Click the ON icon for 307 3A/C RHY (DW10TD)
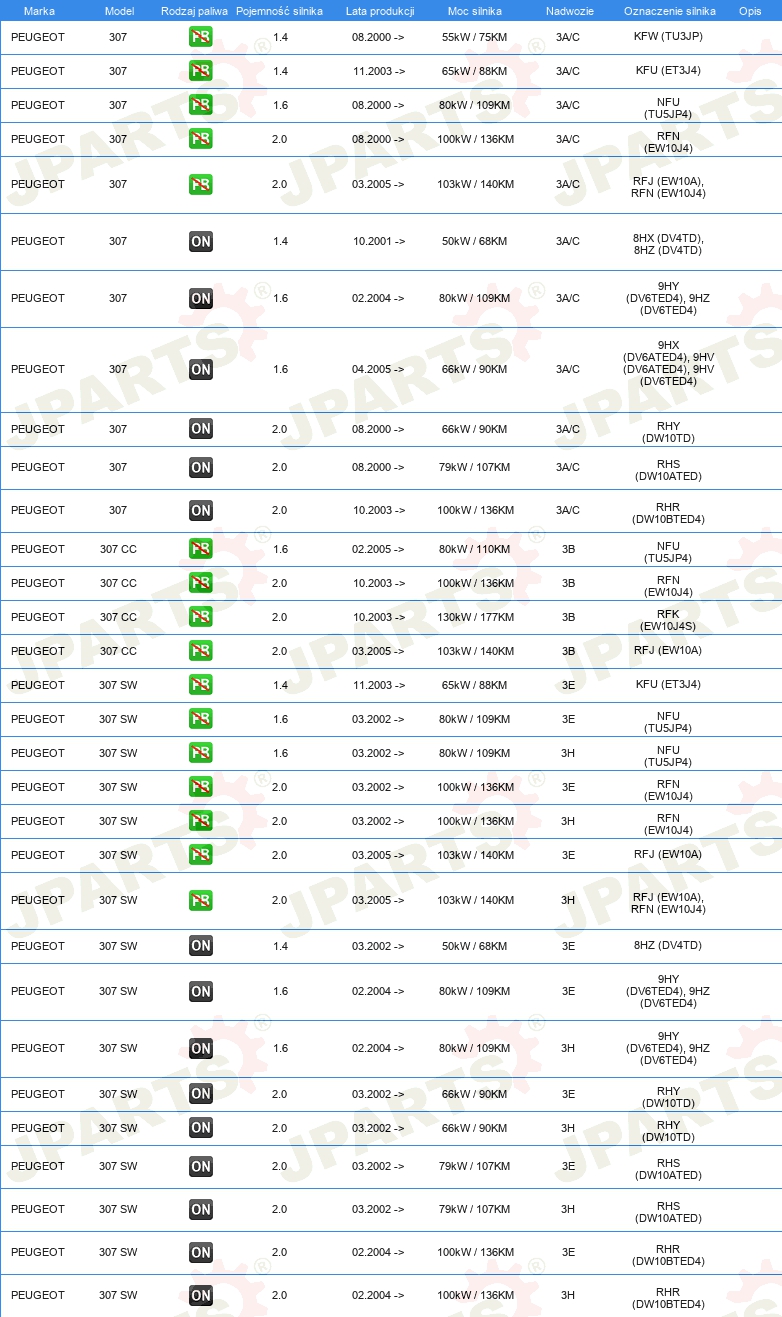 pyautogui.click(x=201, y=429)
